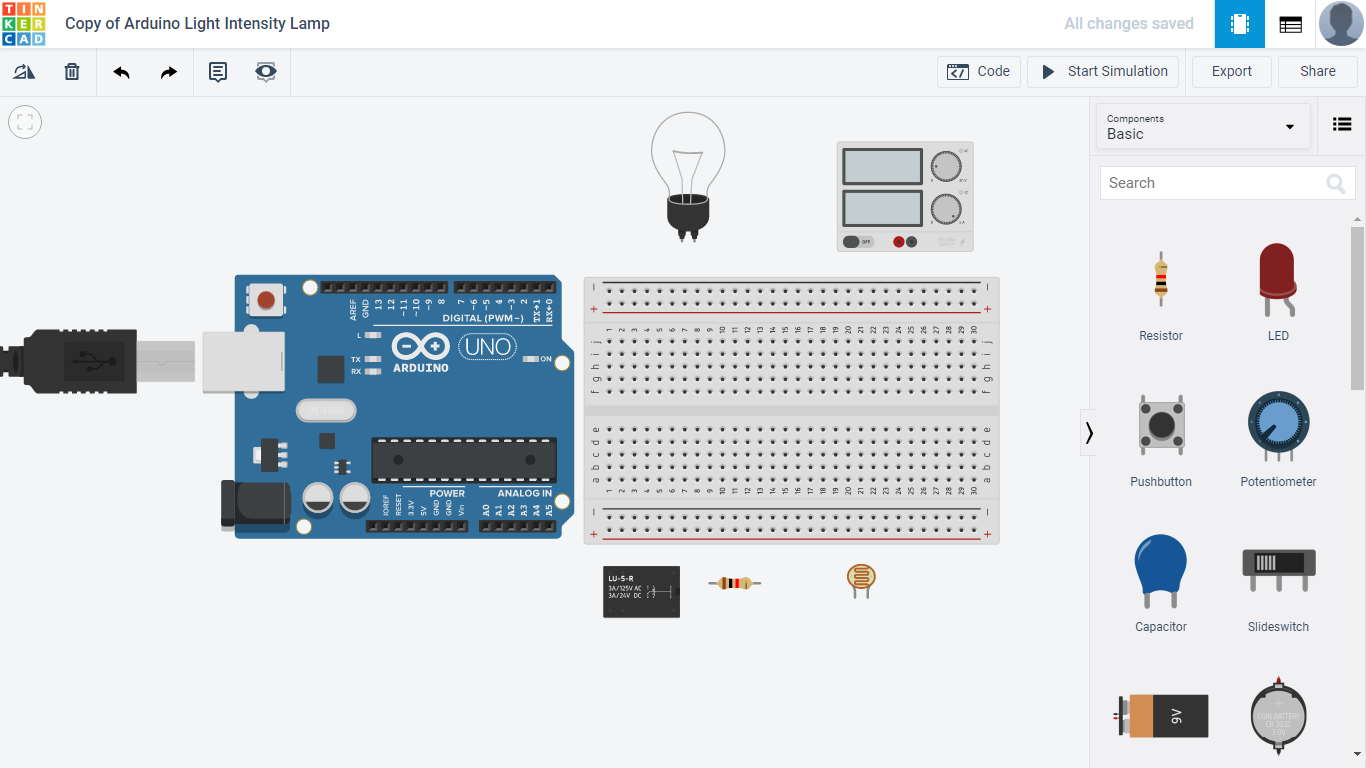Switch to circuit view icon
1366x768 pixels.
point(1240,24)
